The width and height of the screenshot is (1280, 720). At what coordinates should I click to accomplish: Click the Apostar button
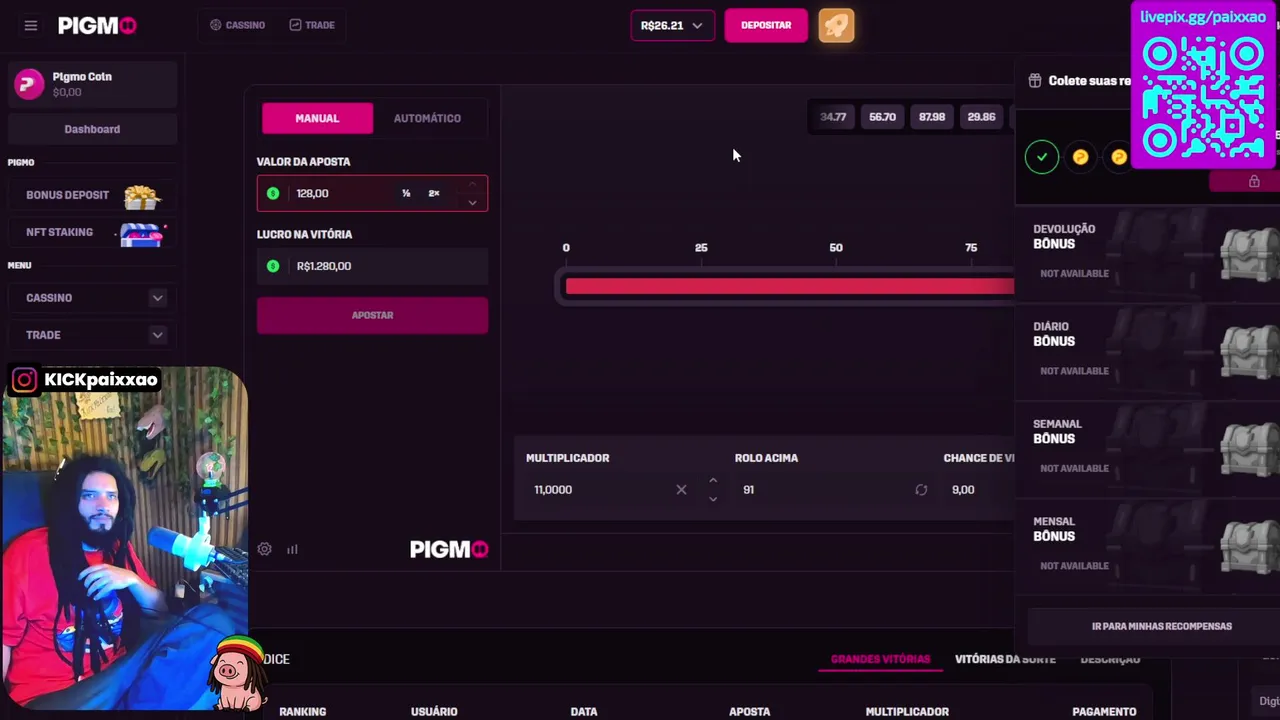click(x=372, y=315)
